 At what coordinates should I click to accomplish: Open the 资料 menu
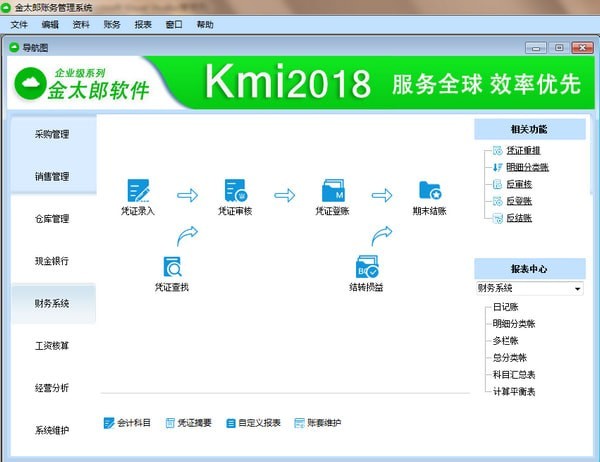tap(81, 25)
